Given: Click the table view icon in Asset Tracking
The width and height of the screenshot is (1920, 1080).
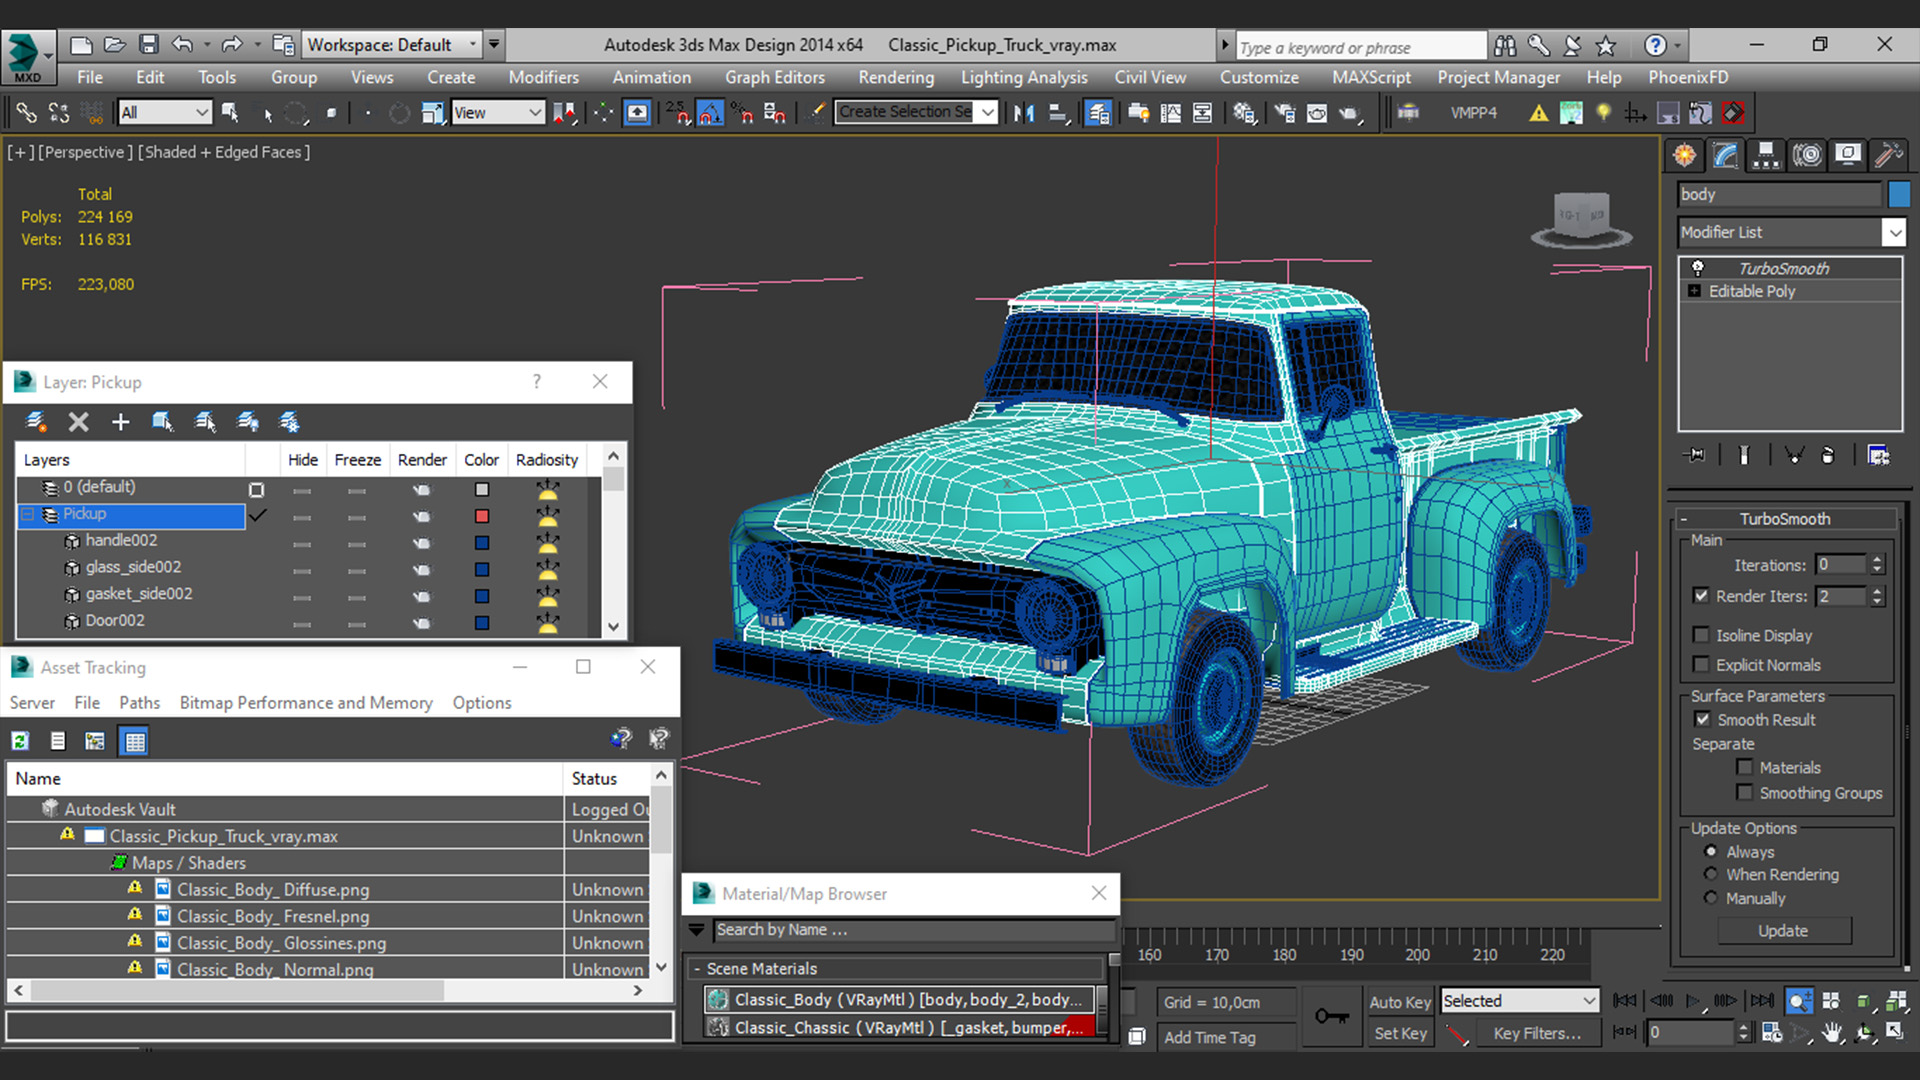Looking at the screenshot, I should coord(134,741).
